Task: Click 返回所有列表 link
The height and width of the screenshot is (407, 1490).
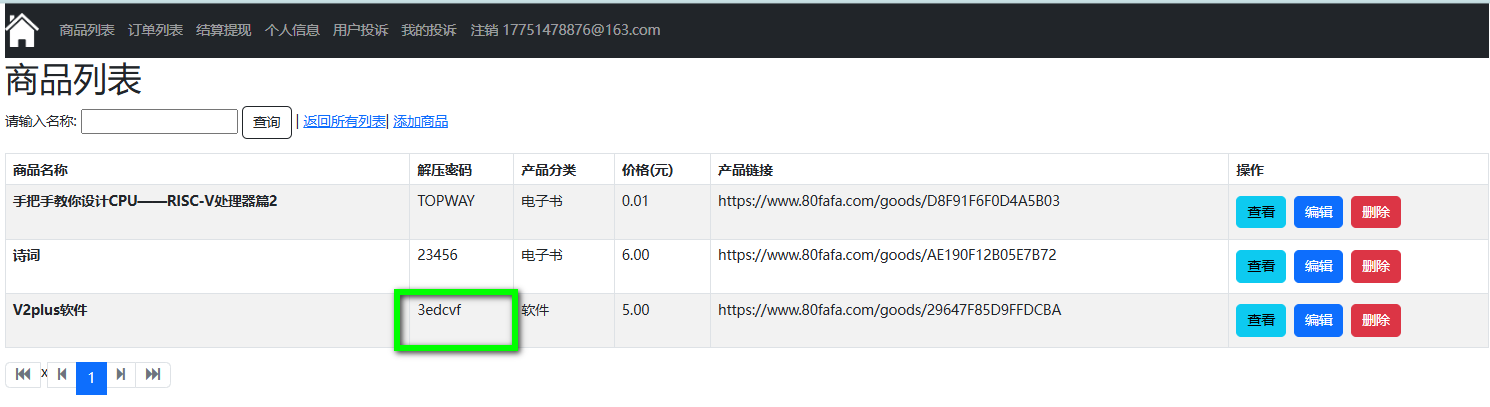Action: [x=344, y=122]
